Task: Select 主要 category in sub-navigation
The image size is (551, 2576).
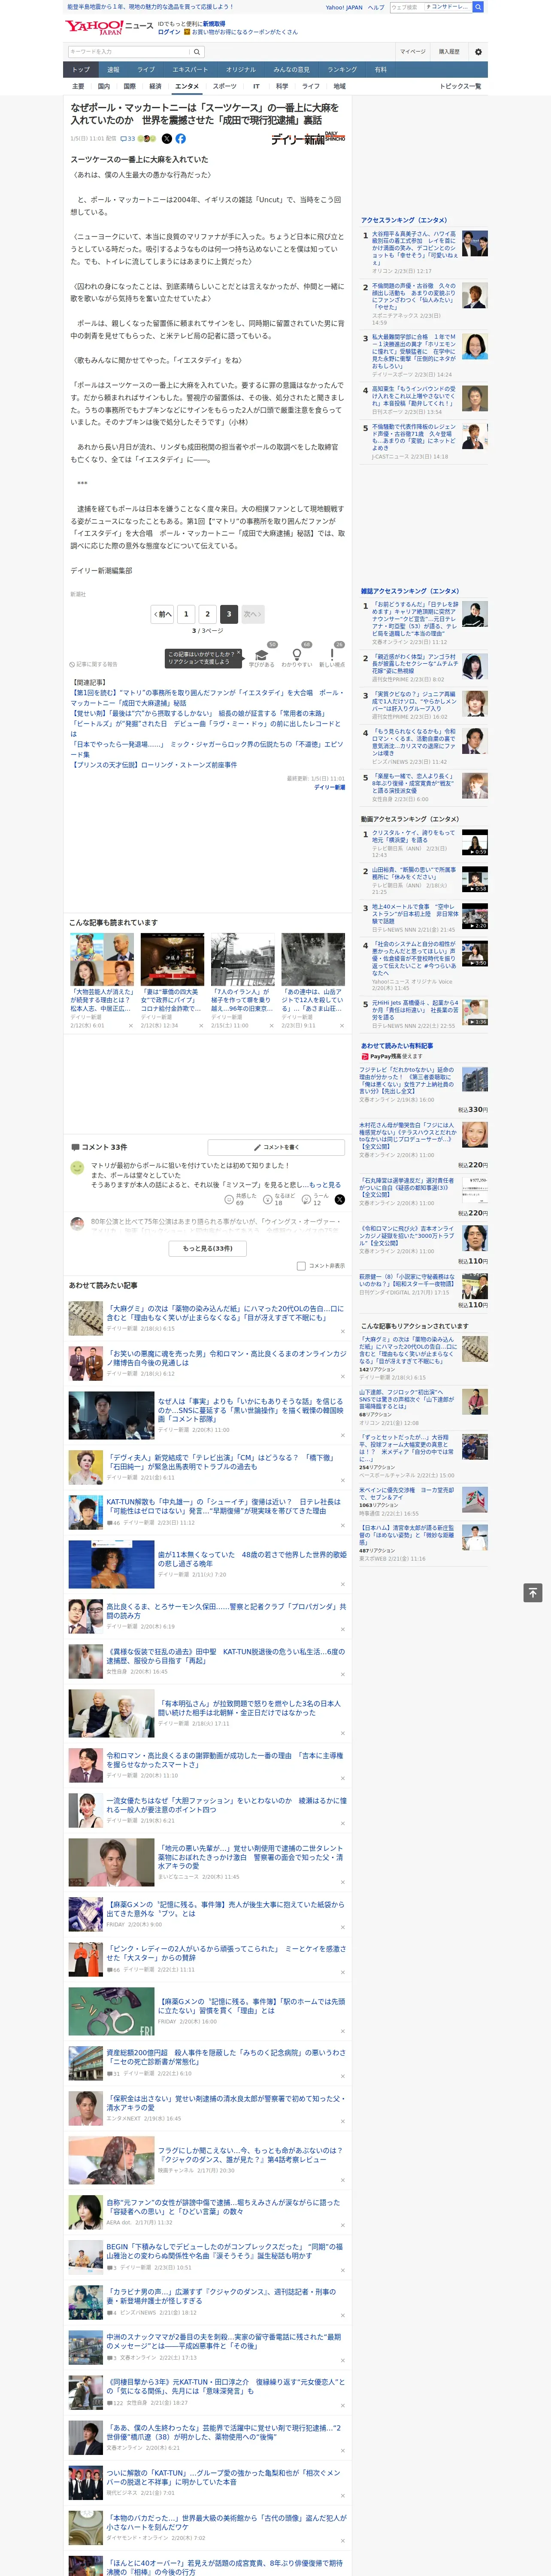Action: tap(78, 86)
